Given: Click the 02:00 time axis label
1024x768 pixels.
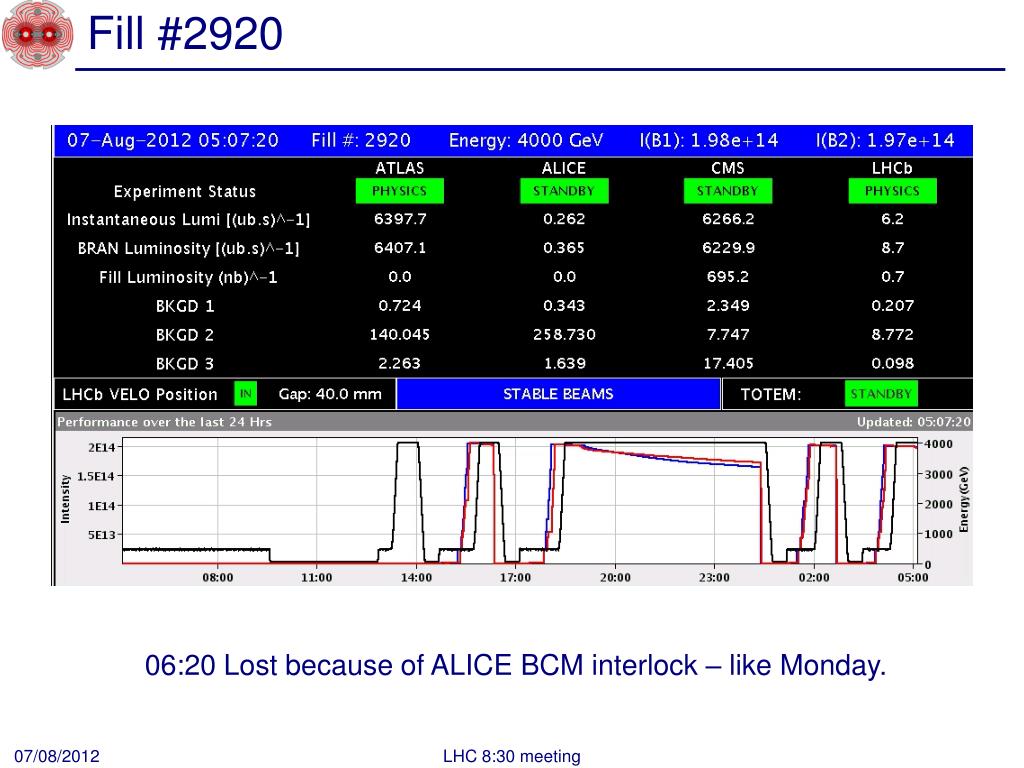Looking at the screenshot, I should point(814,577).
